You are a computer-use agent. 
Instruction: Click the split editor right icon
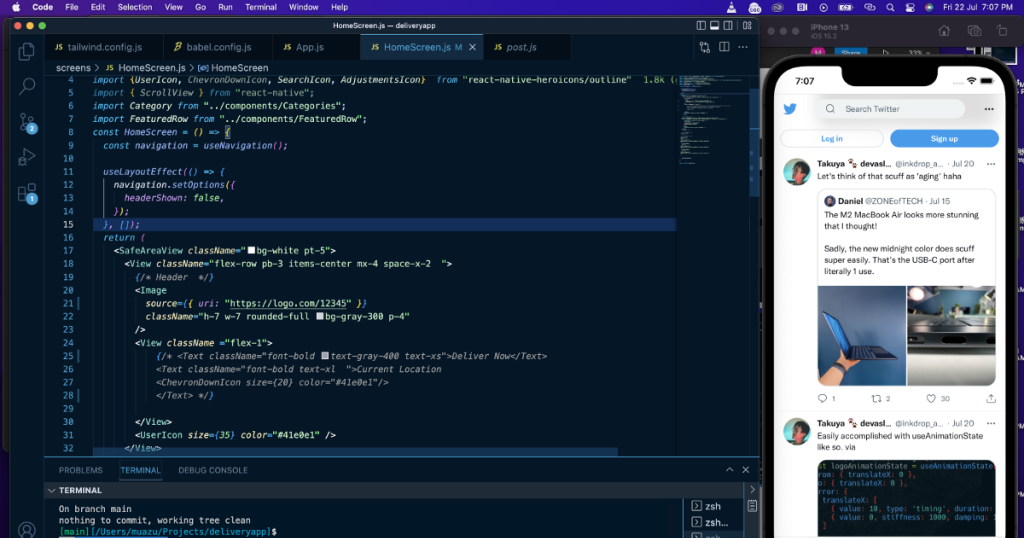724,47
